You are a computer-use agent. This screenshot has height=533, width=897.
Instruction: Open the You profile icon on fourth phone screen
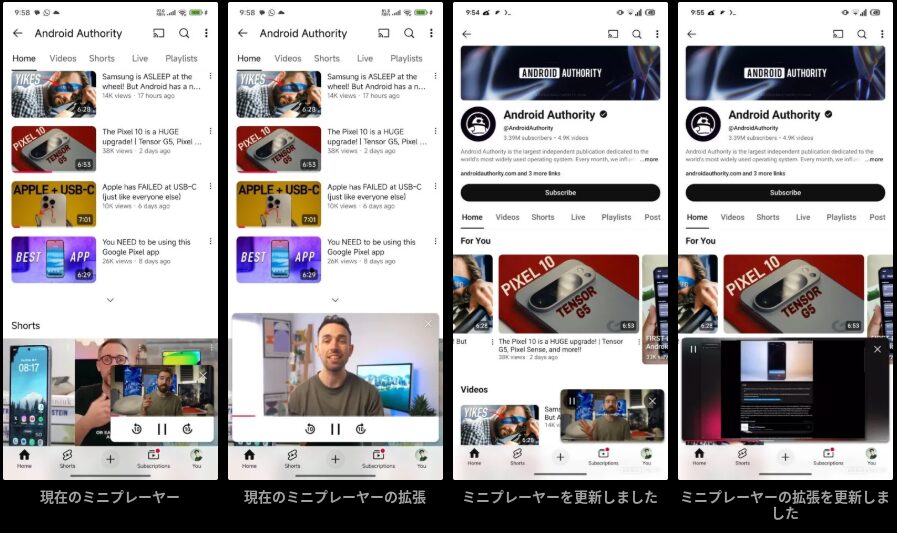click(x=871, y=456)
